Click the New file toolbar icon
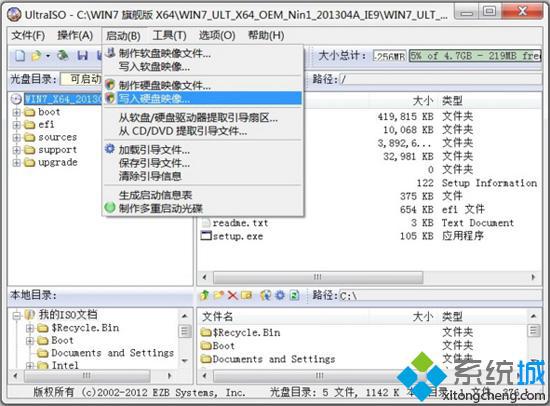Screen dimensions: 550x406 [x=20, y=55]
